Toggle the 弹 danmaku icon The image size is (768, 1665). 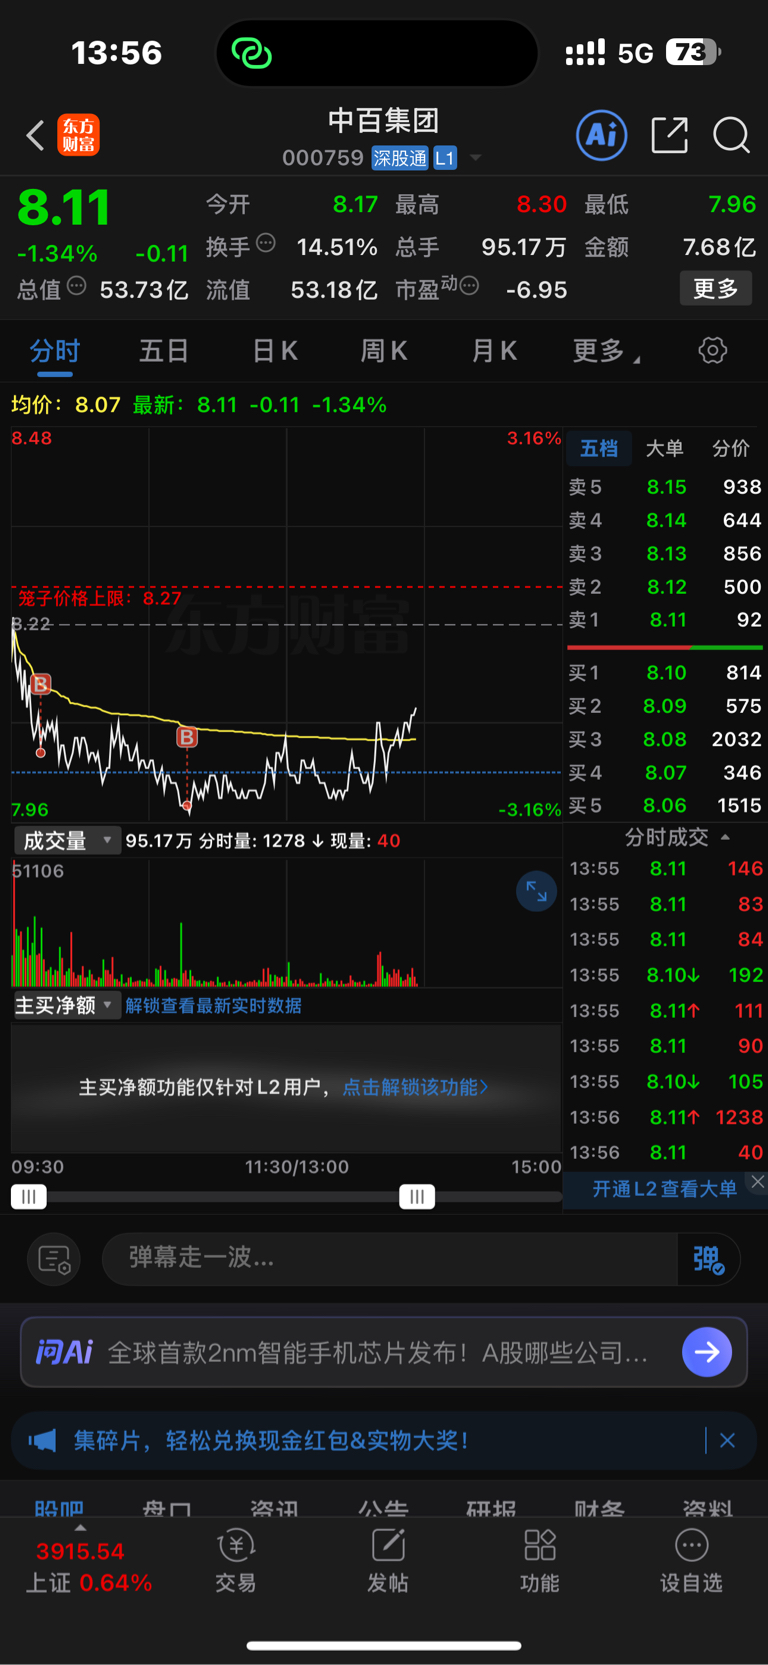[708, 1259]
